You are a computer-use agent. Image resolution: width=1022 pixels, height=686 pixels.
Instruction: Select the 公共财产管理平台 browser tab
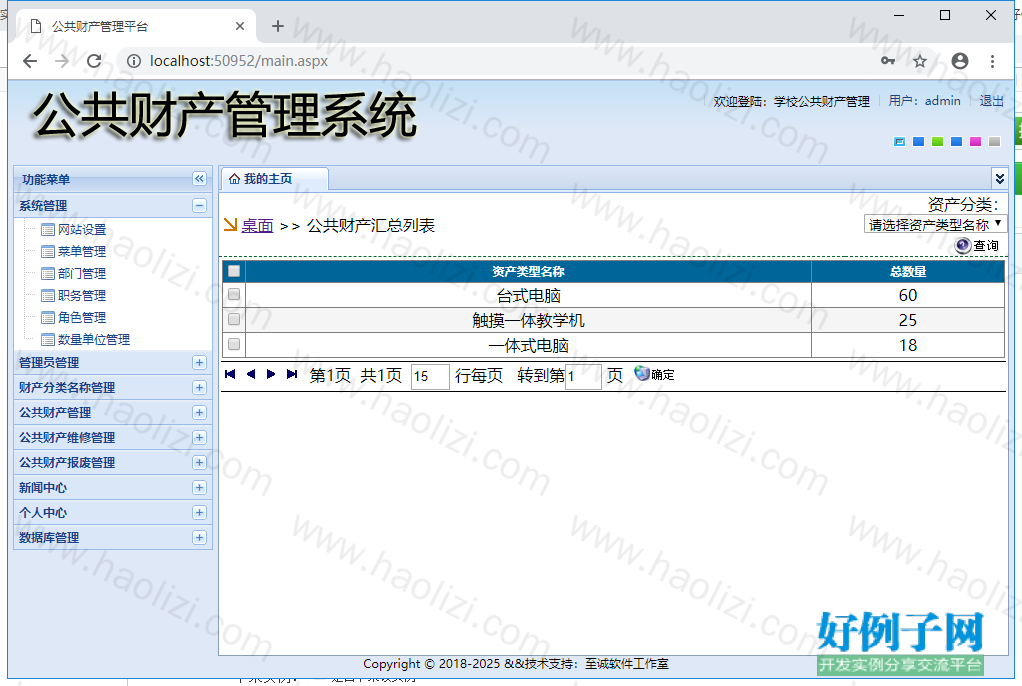[x=134, y=26]
